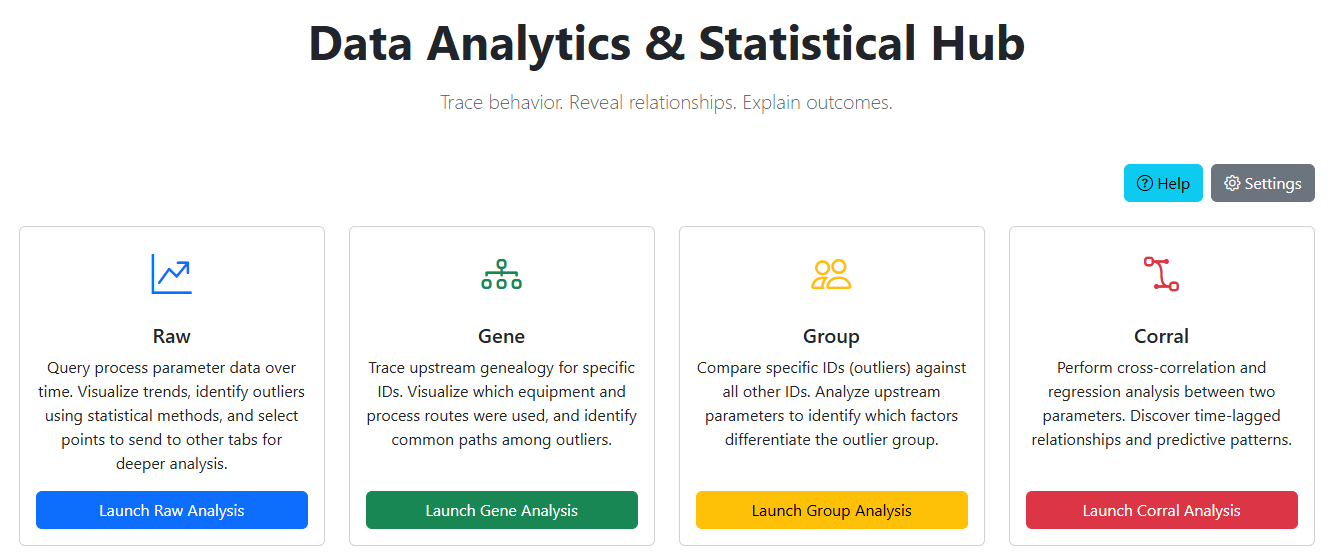Click the Data Analytics & Statistical Hub title
The width and height of the screenshot is (1336, 554).
[667, 44]
